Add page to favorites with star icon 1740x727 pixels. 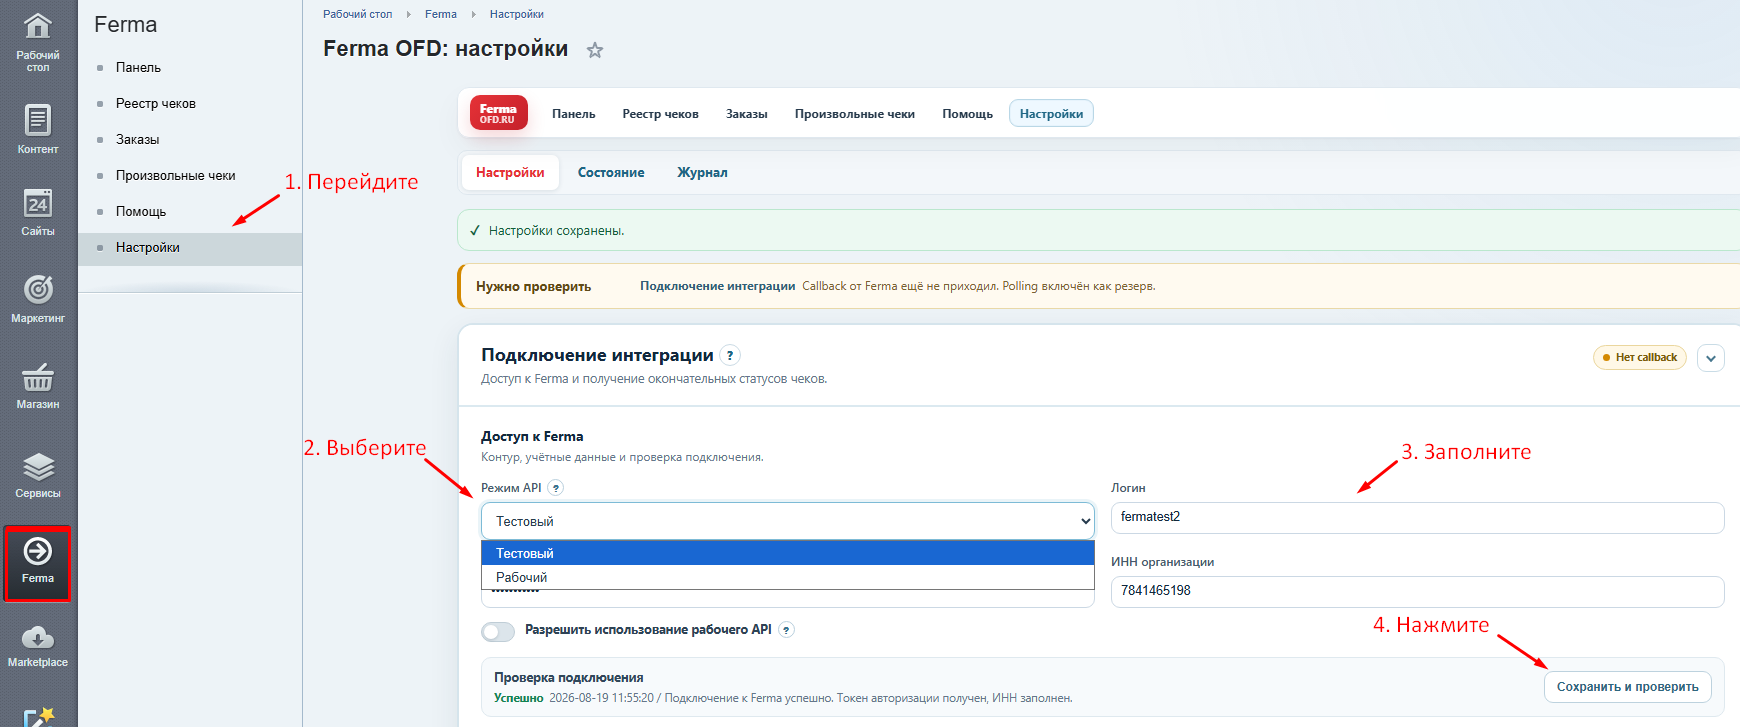595,50
